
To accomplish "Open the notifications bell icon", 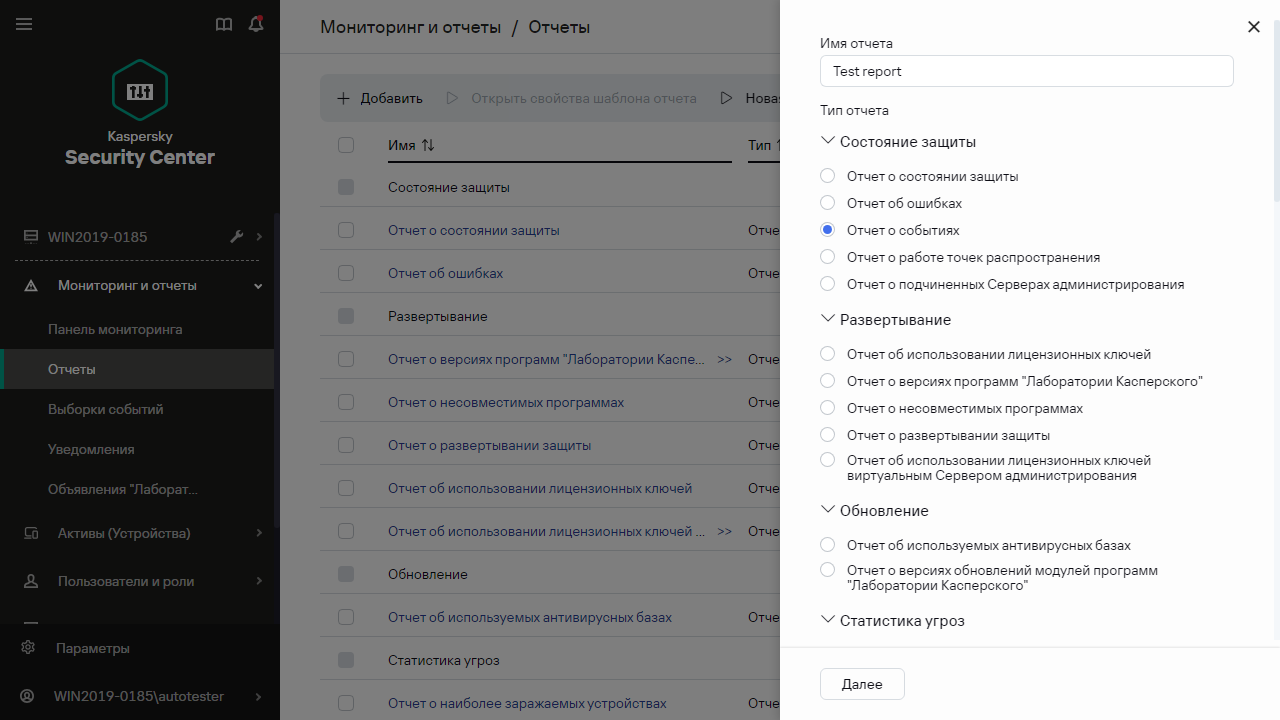I will (256, 24).
